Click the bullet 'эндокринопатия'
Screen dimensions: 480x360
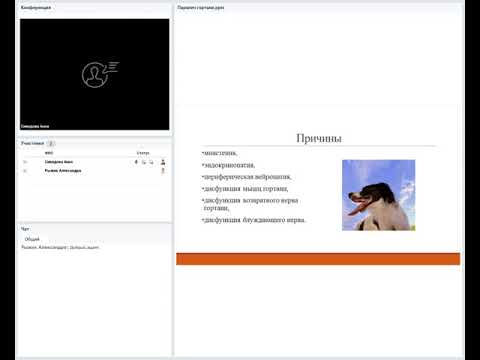pyautogui.click(x=229, y=165)
